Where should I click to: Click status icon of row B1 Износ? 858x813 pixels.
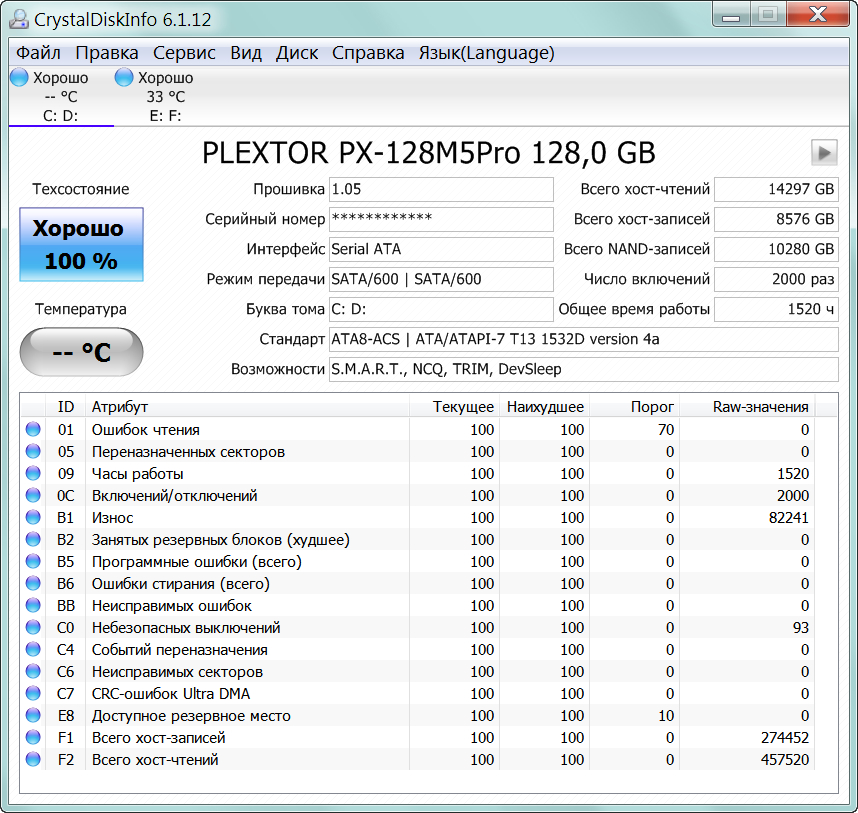click(33, 517)
